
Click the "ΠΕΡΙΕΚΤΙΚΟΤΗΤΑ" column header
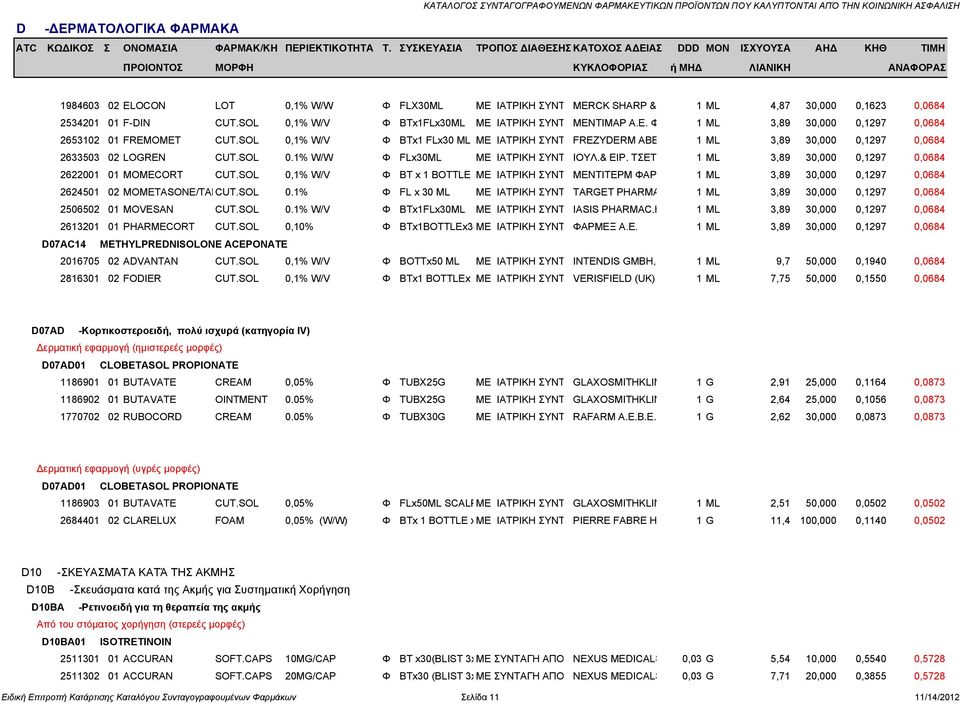pos(329,48)
